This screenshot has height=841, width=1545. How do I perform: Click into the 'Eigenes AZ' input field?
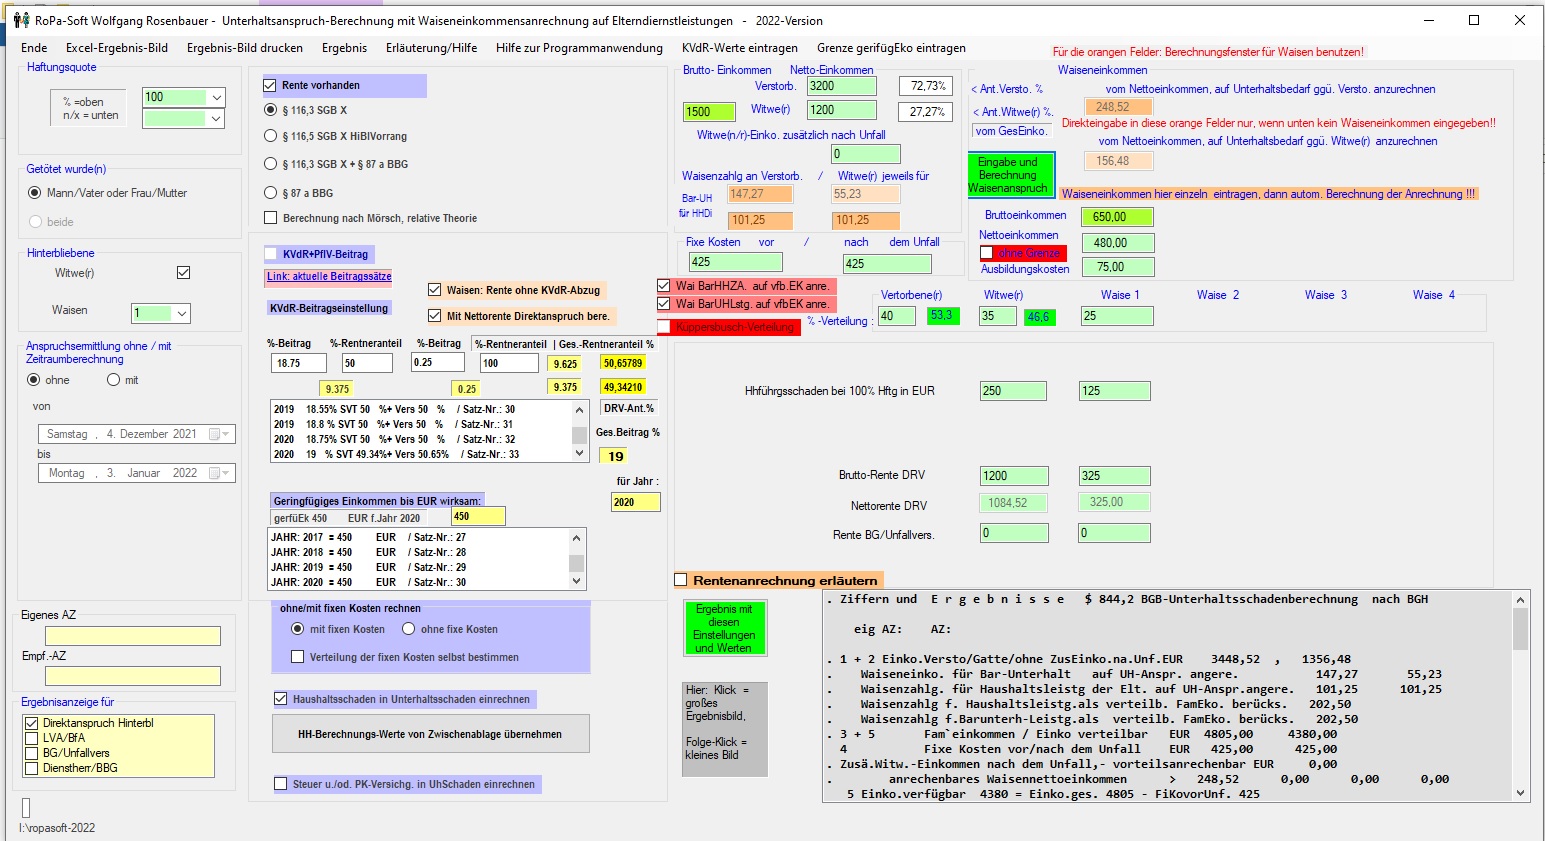coord(132,636)
